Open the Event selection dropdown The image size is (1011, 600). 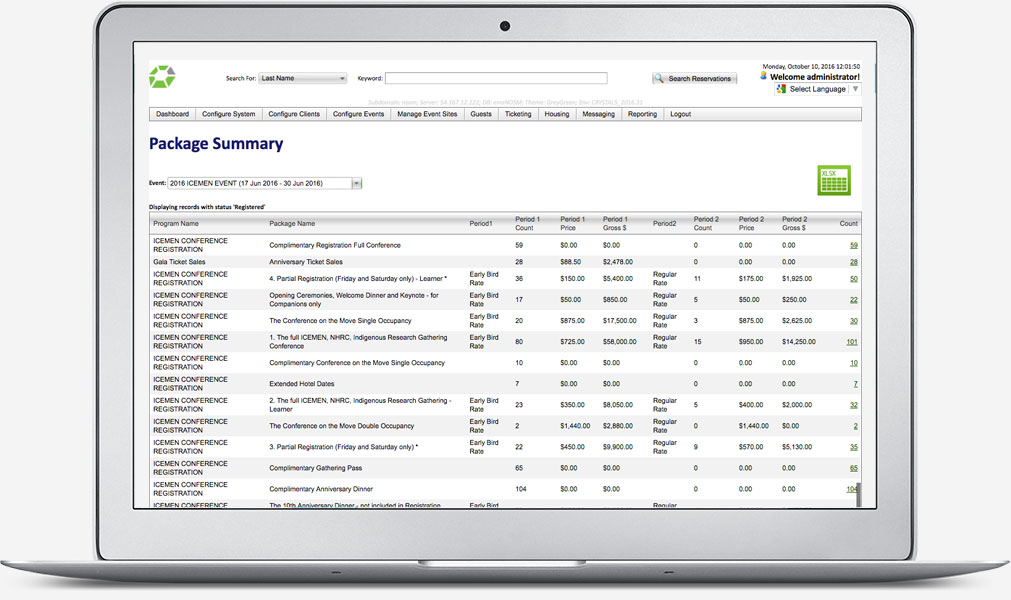264,183
